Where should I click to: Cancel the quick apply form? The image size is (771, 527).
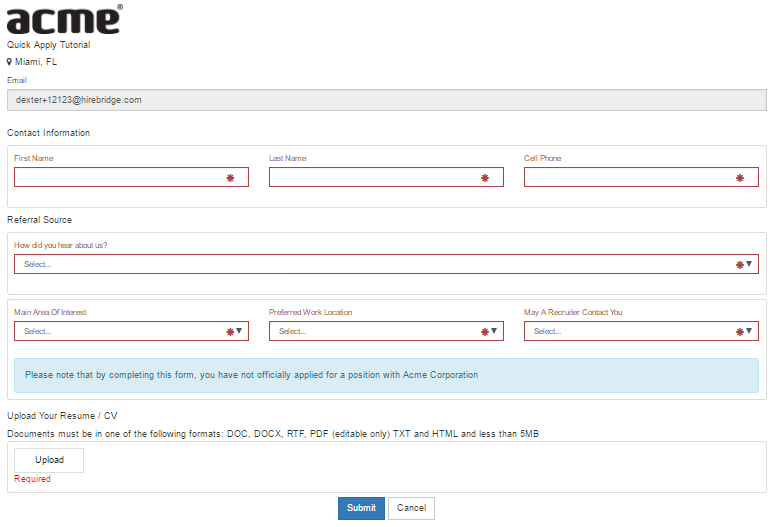click(x=411, y=508)
